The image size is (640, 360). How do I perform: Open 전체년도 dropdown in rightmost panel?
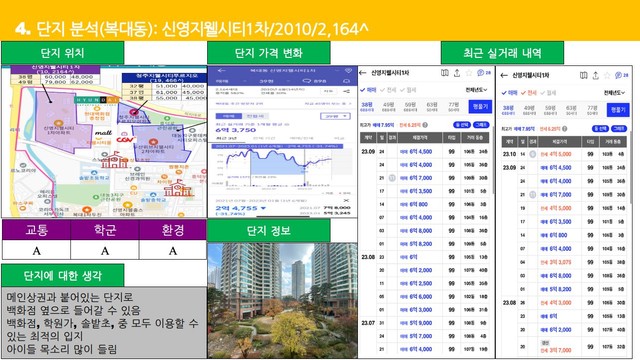tap(614, 93)
